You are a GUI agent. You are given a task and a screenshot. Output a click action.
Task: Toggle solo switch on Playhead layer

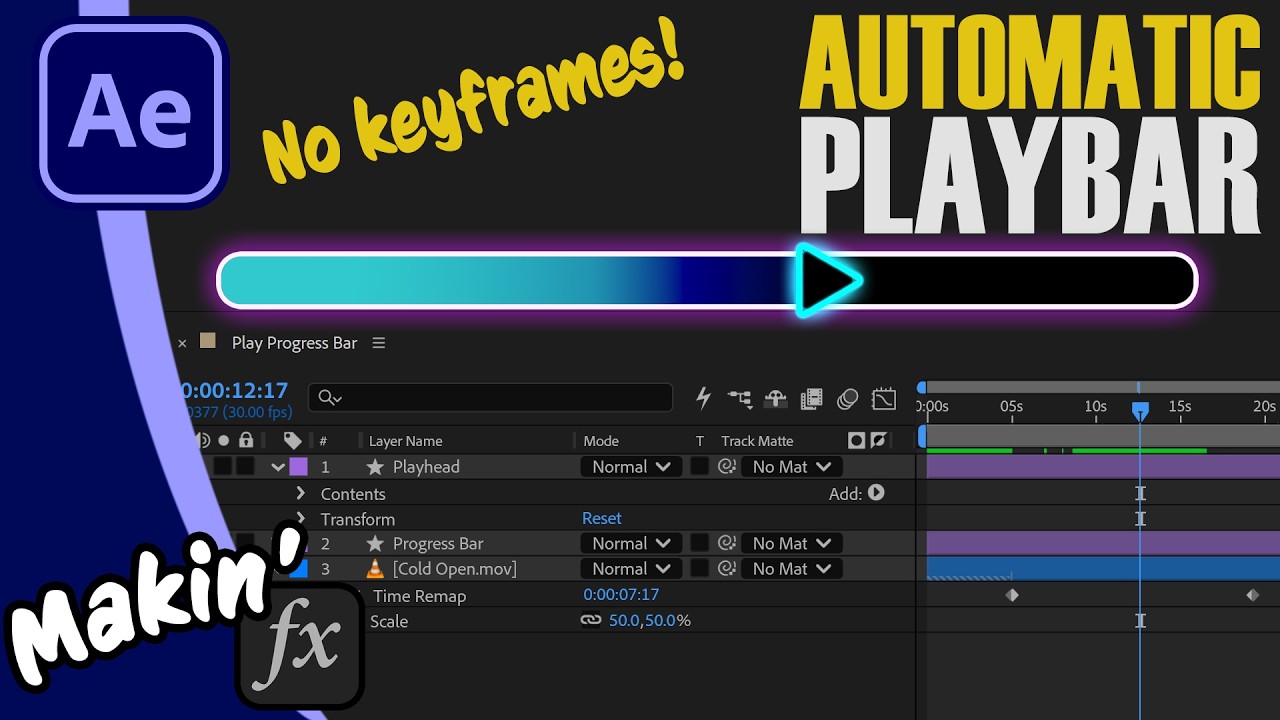point(222,467)
